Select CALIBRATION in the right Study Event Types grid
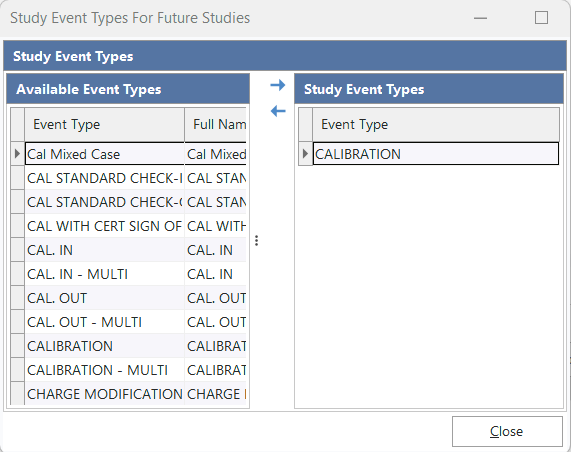 click(x=436, y=154)
